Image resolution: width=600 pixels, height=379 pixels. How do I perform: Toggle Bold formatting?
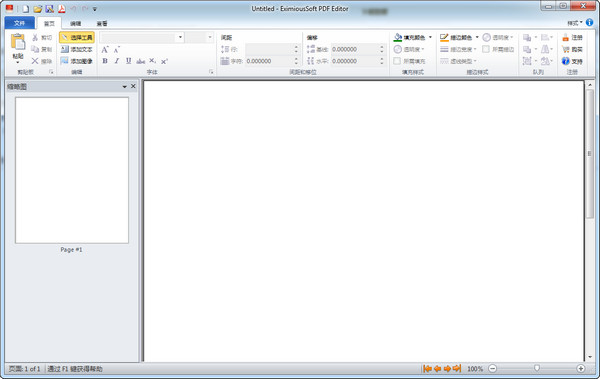click(105, 61)
